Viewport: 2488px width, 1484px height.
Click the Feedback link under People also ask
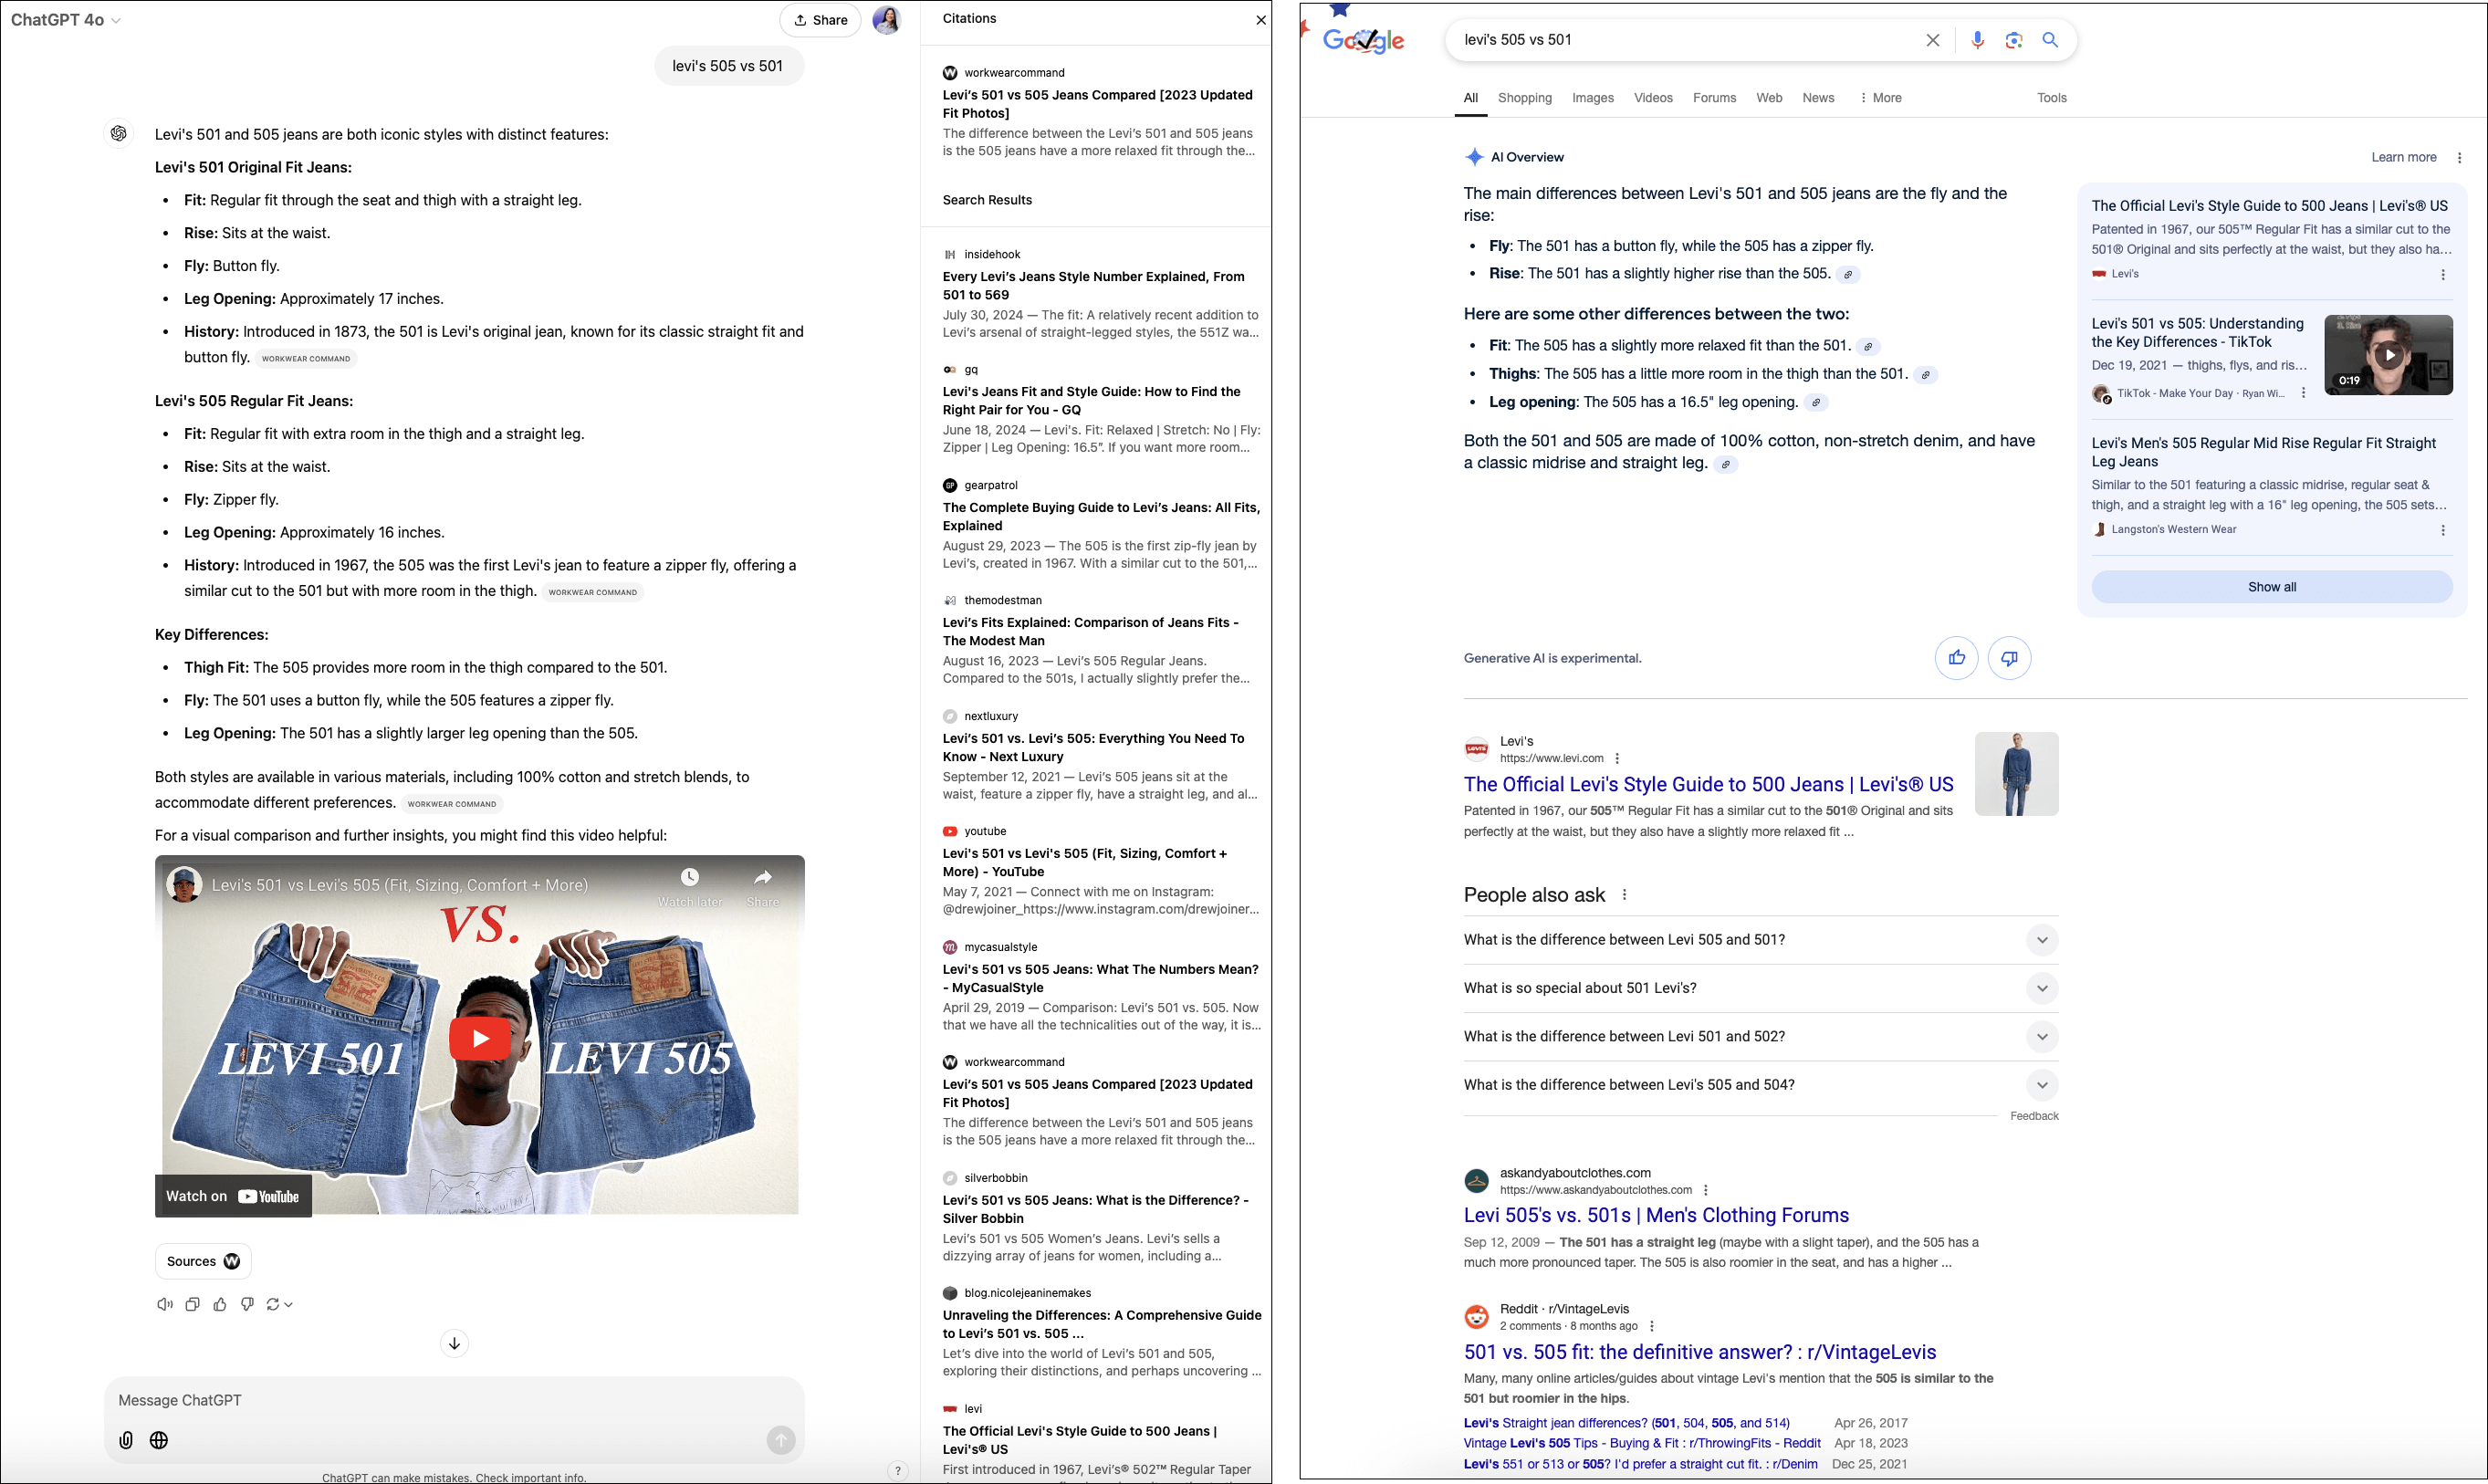tap(2034, 1116)
